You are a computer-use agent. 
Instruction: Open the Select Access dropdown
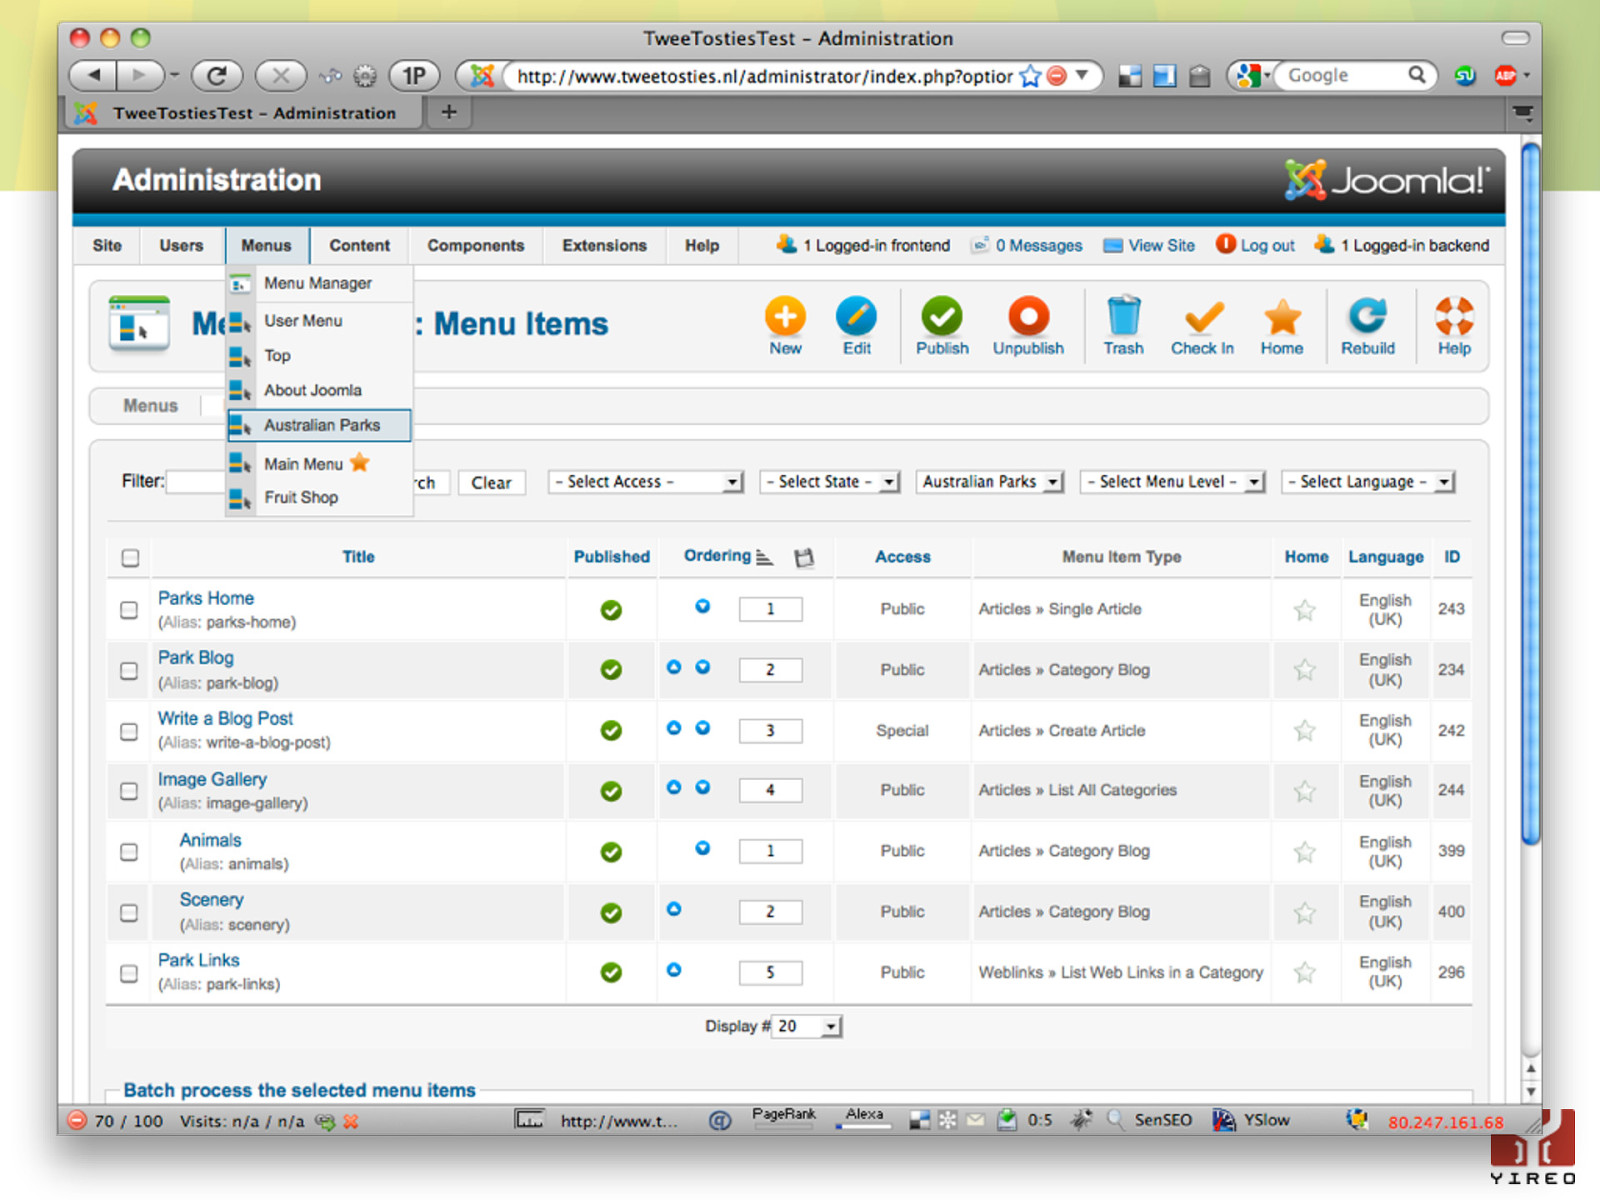(x=646, y=482)
